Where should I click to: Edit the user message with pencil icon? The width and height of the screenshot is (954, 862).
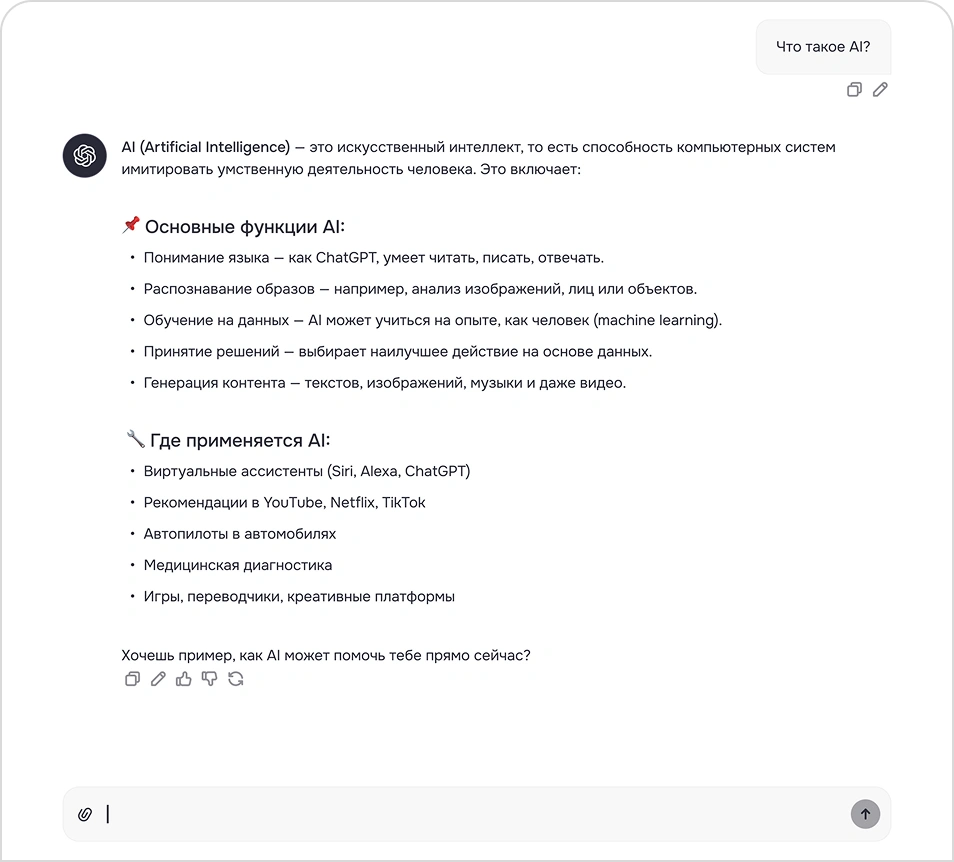point(880,90)
